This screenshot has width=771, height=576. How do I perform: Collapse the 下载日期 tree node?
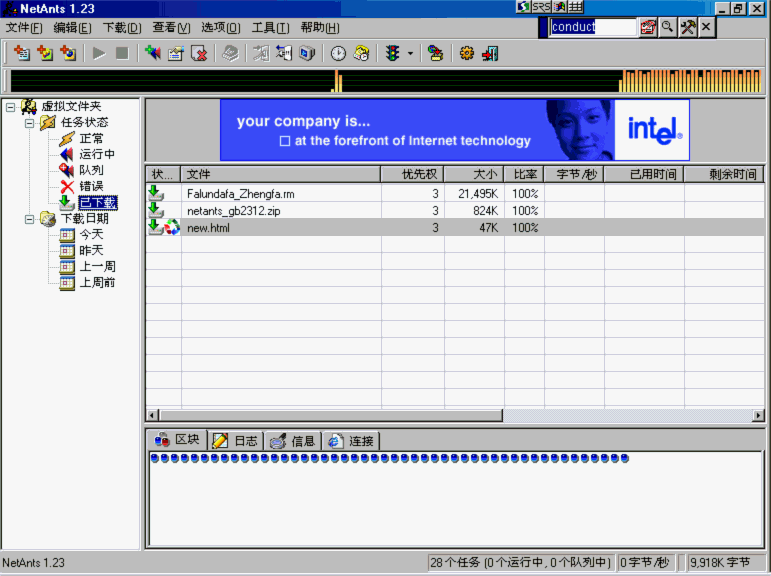coord(30,218)
